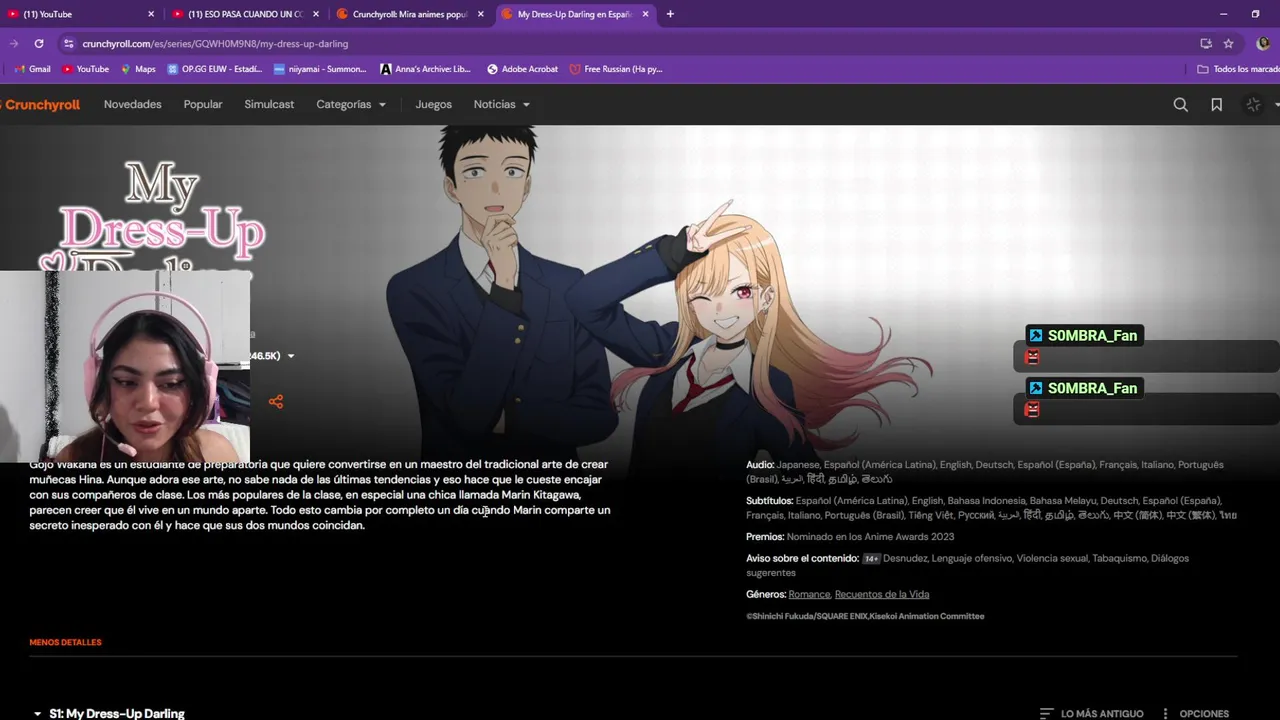Open the niiyamai Summoner bookmark
This screenshot has height=720, width=1280.
pos(320,69)
